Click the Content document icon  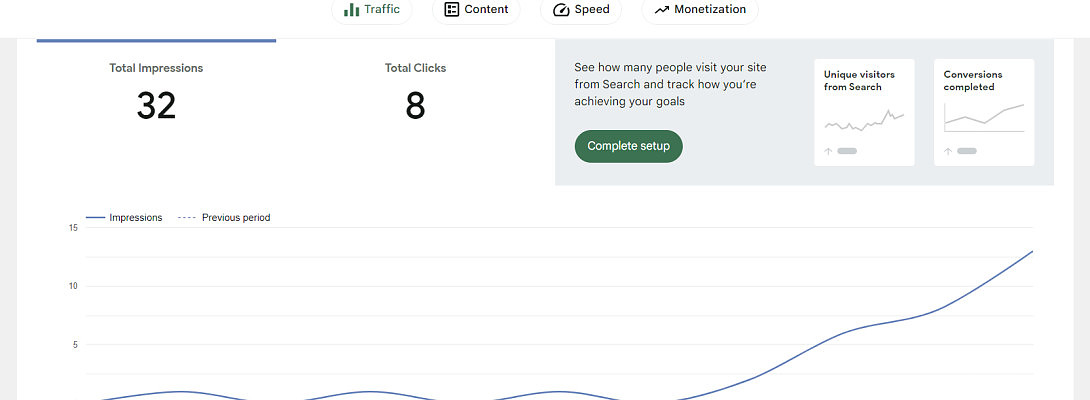(452, 10)
